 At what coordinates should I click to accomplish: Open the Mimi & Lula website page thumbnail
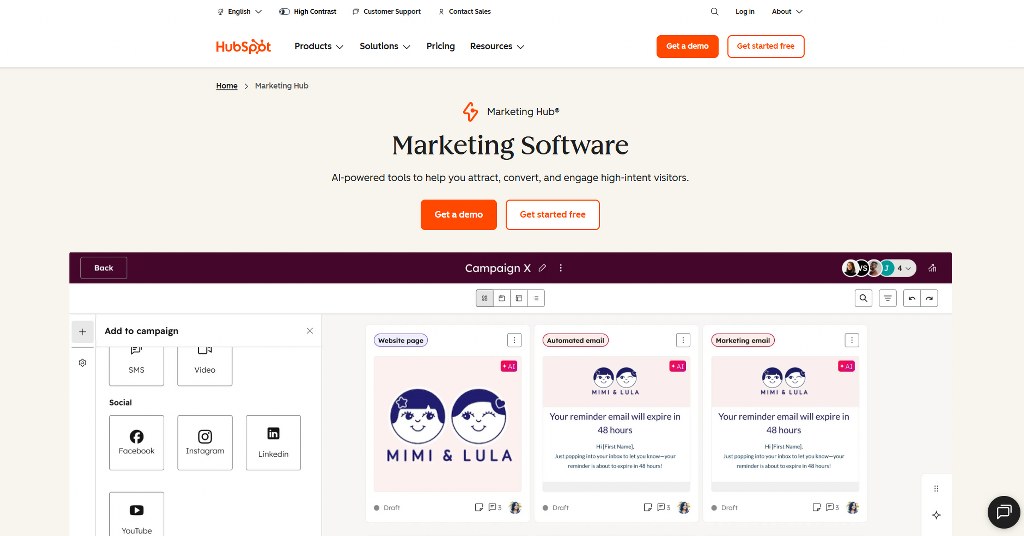click(x=447, y=424)
